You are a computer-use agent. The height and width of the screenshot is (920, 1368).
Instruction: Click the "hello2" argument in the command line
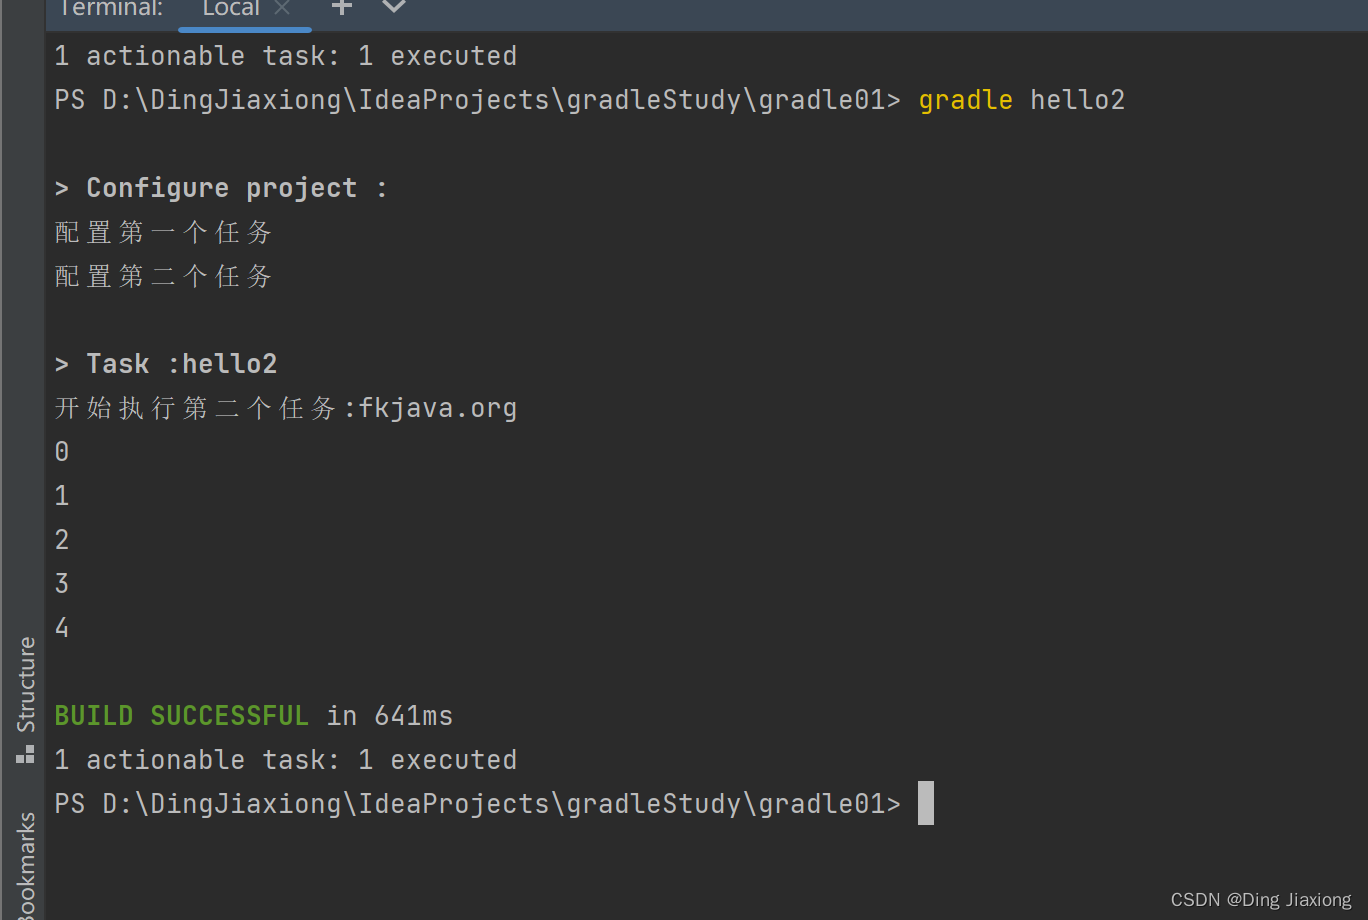coord(1077,100)
